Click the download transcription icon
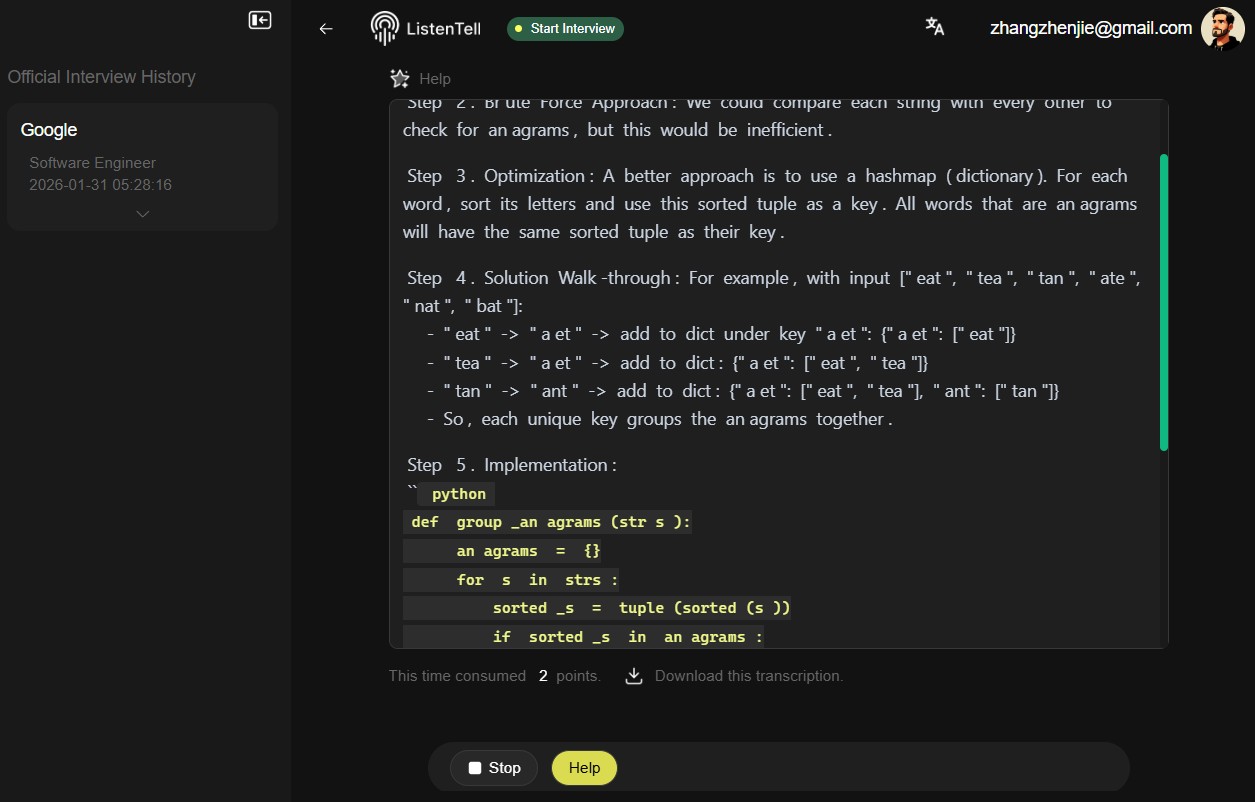1255x802 pixels. pos(633,676)
